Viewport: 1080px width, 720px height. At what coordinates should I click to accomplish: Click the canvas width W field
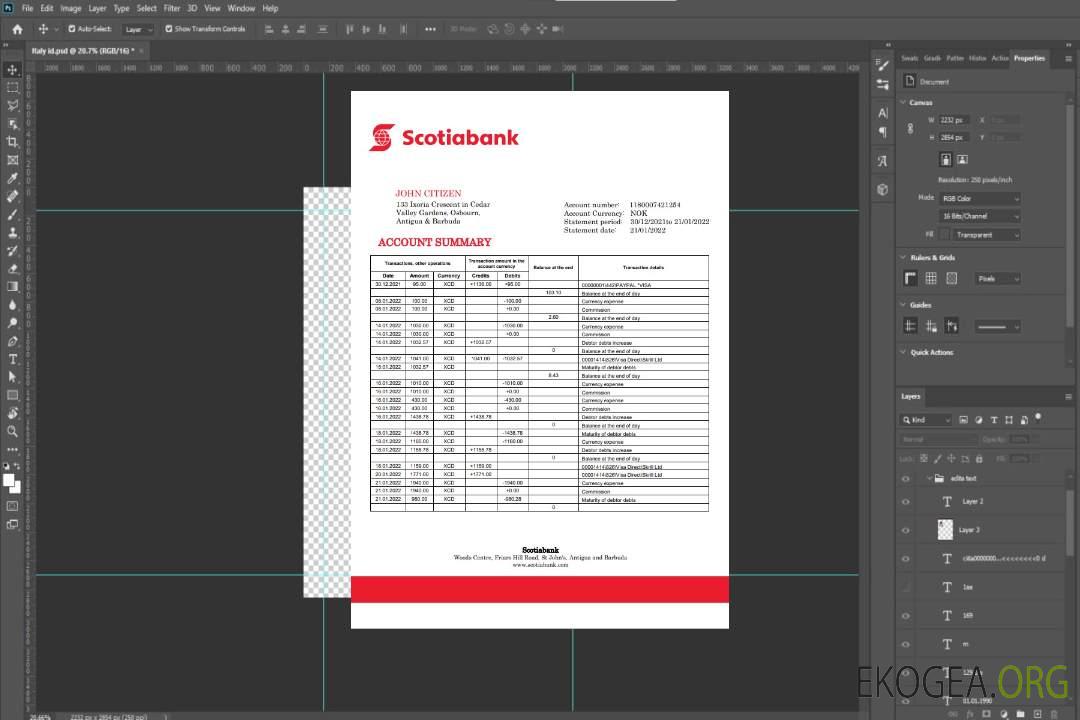pyautogui.click(x=954, y=120)
